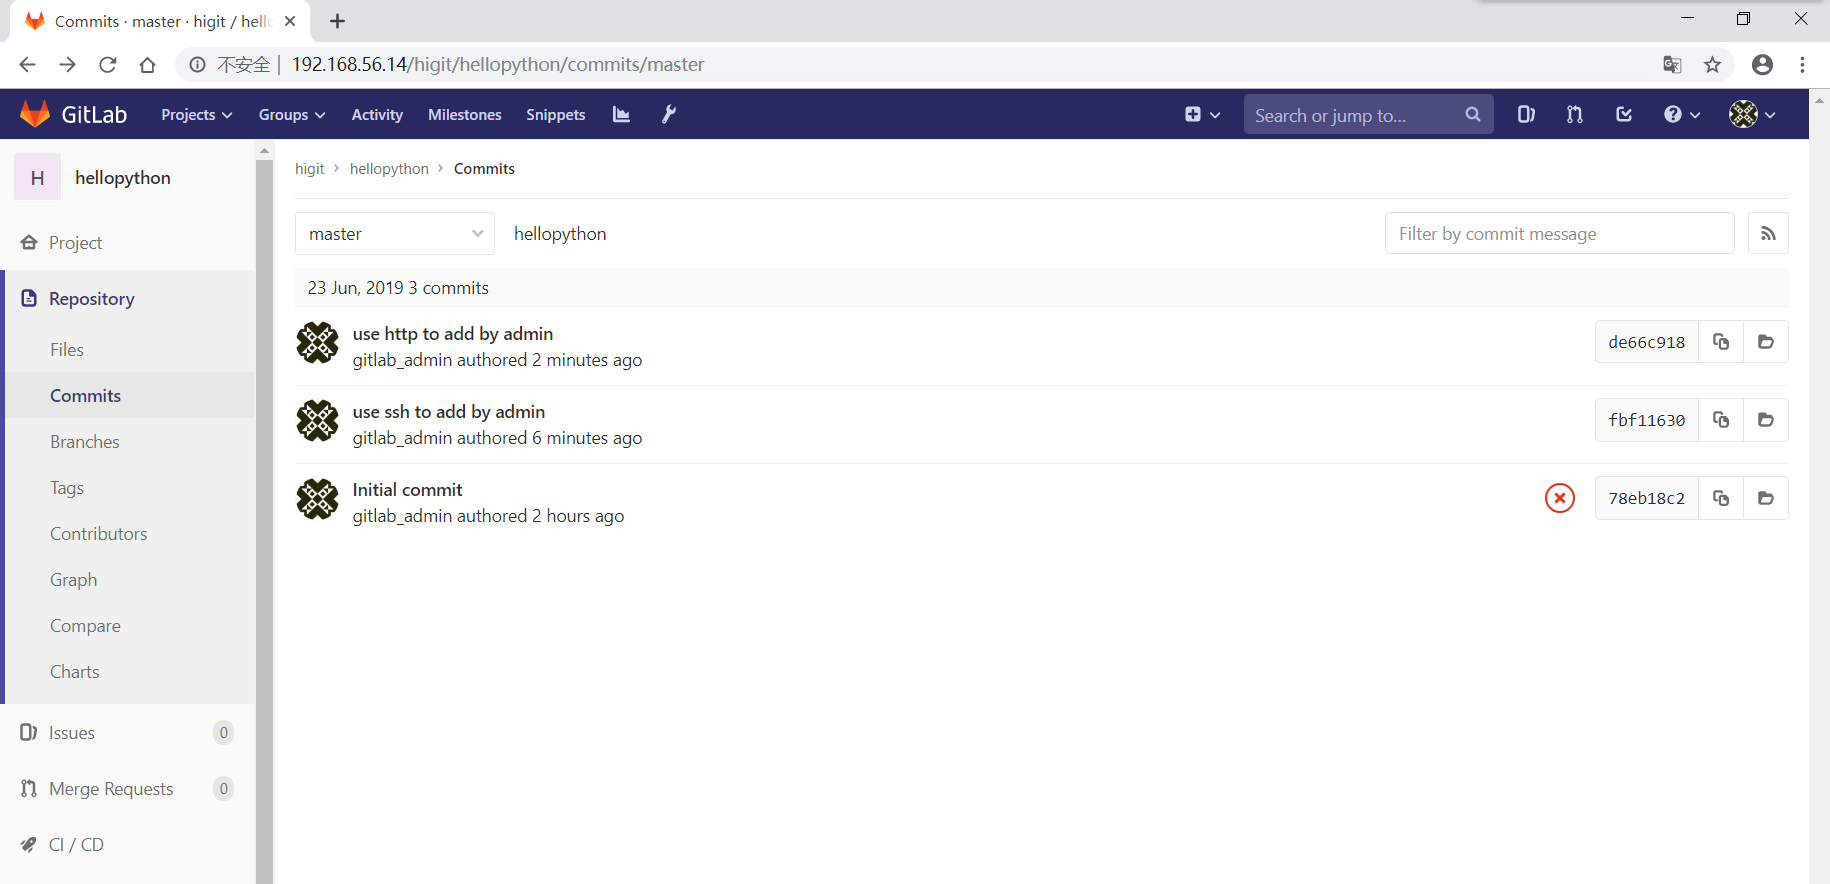Click the sidebar vertical scrollbar
This screenshot has width=1830, height=884.
click(264, 500)
